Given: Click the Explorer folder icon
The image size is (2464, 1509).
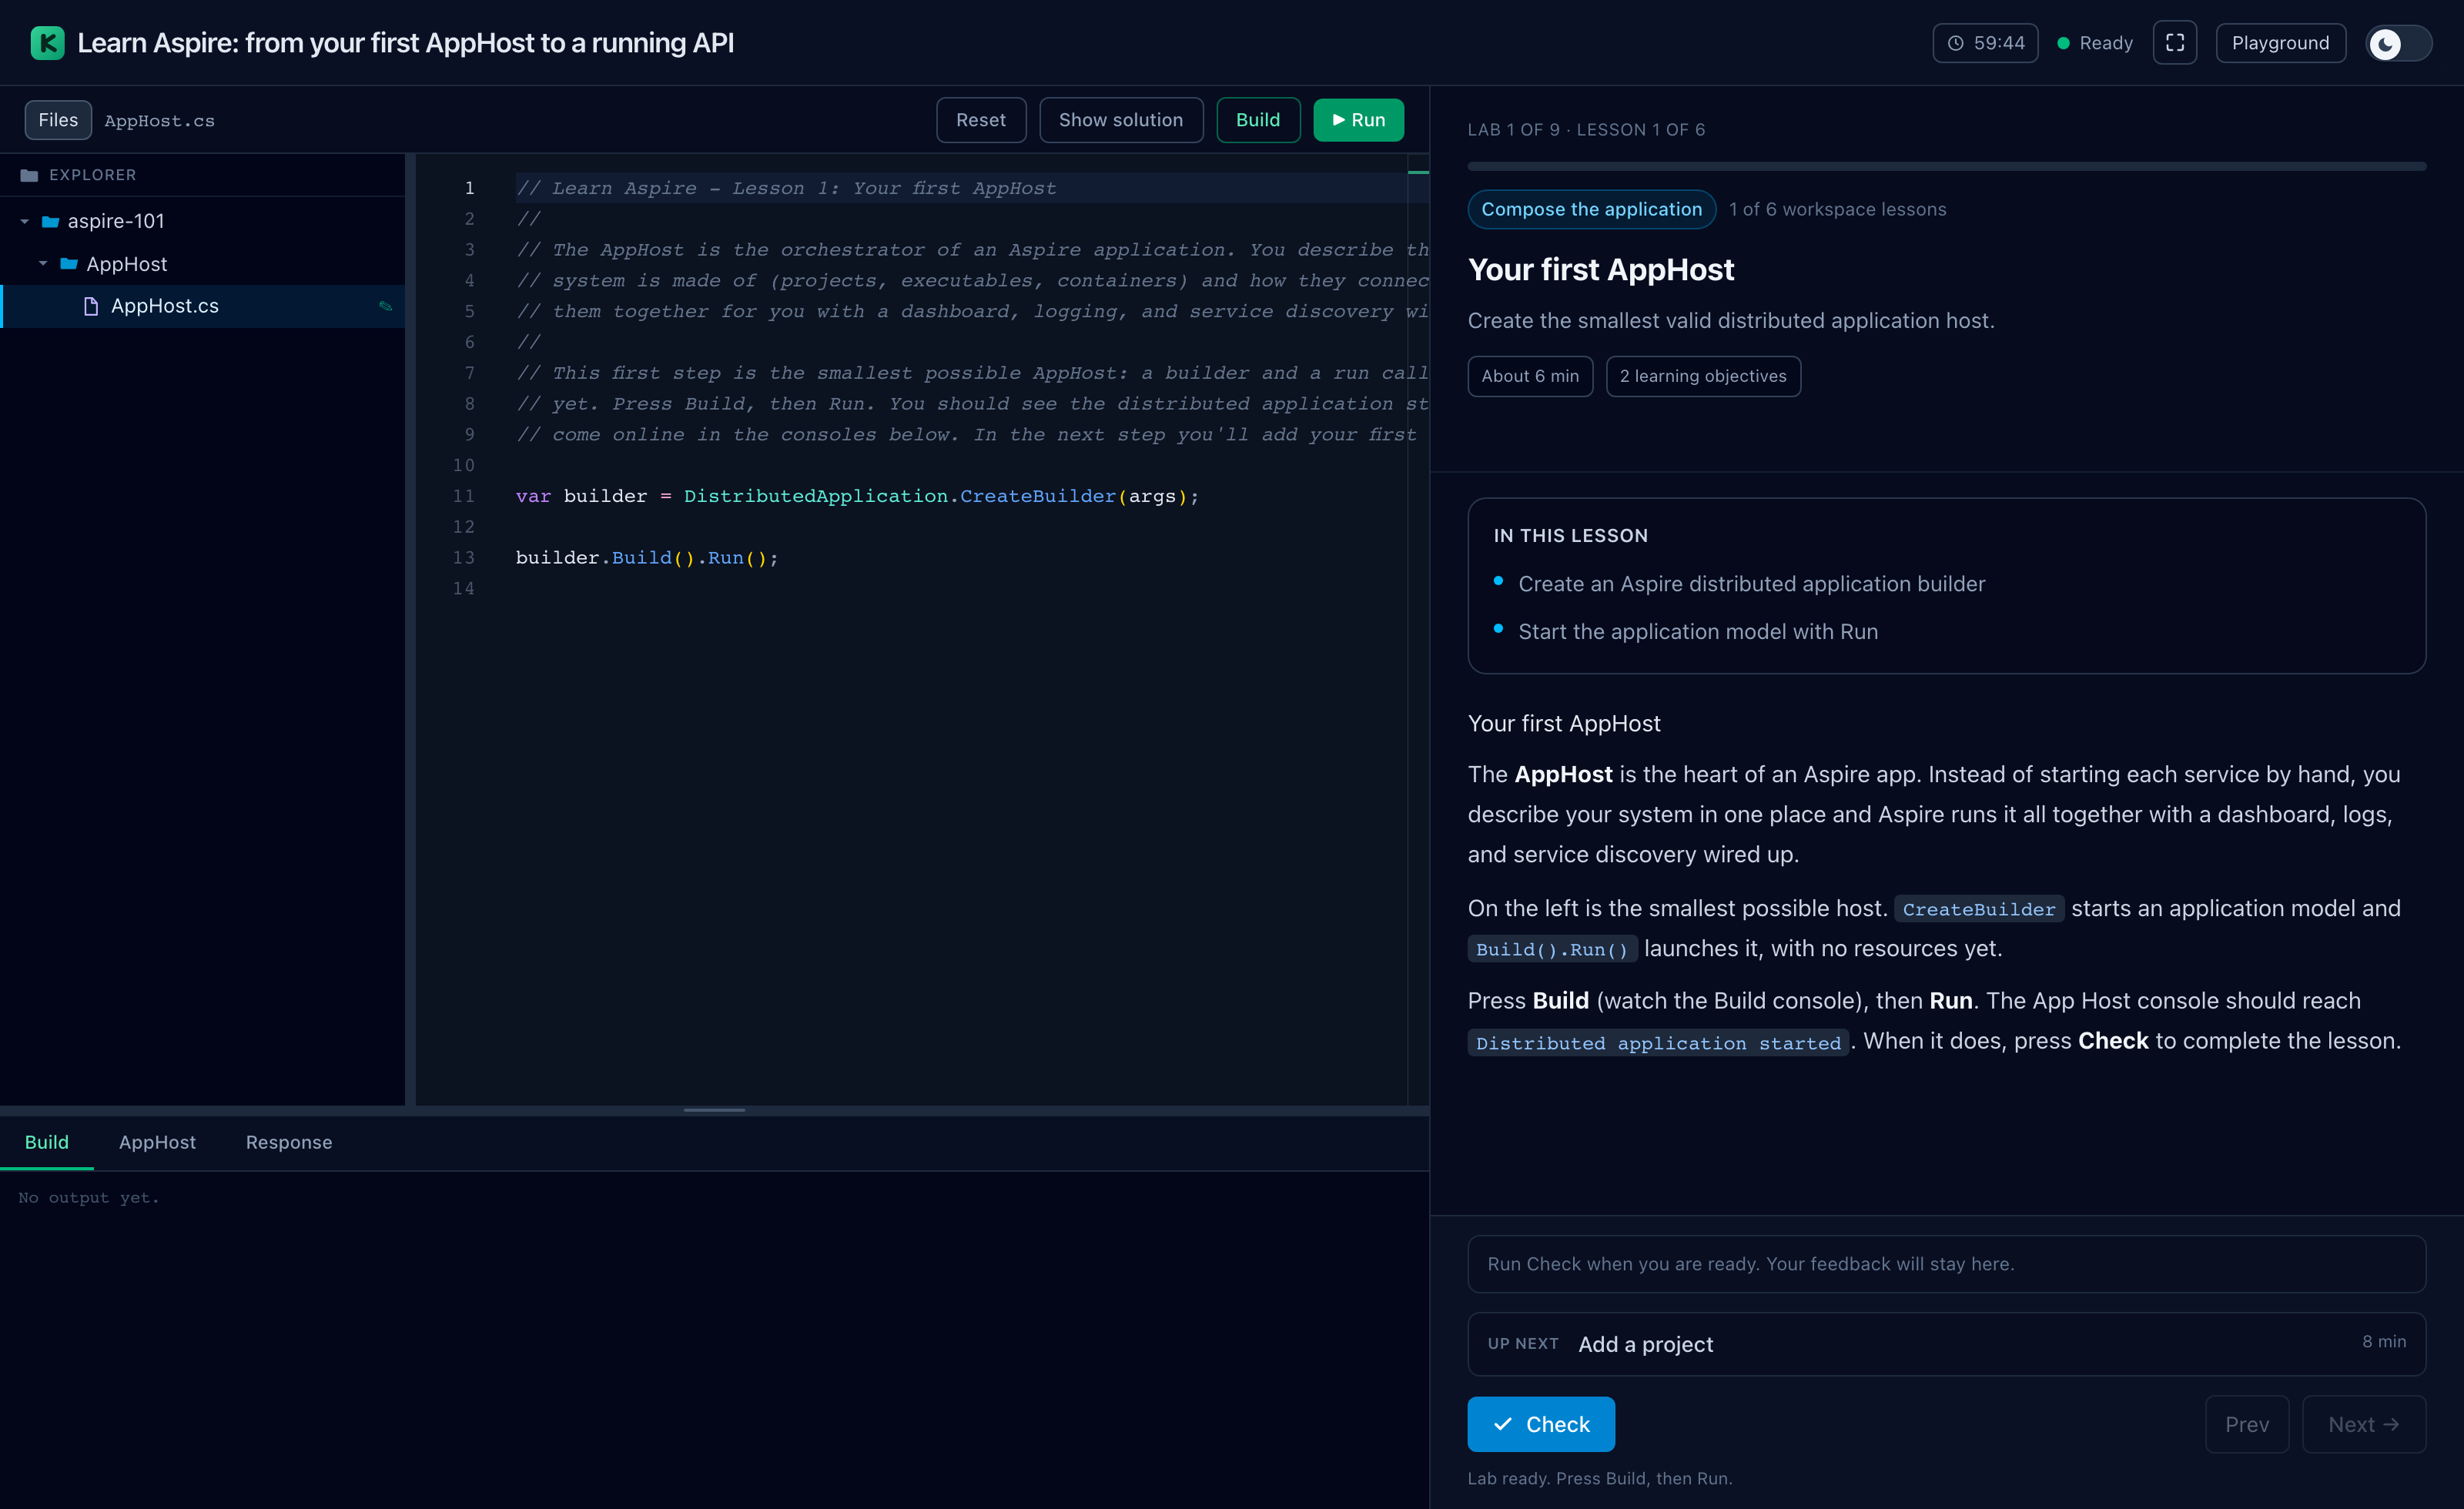Looking at the screenshot, I should click(29, 175).
